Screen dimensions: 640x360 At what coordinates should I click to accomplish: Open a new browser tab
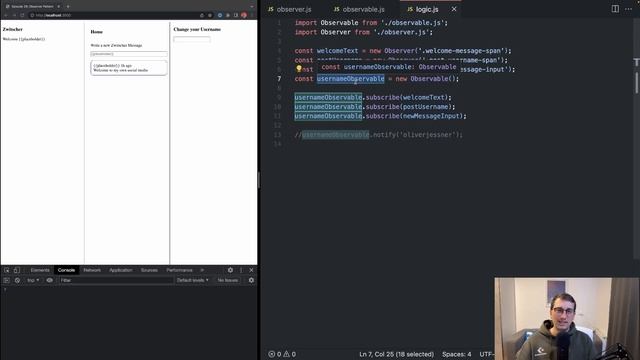[x=68, y=6]
